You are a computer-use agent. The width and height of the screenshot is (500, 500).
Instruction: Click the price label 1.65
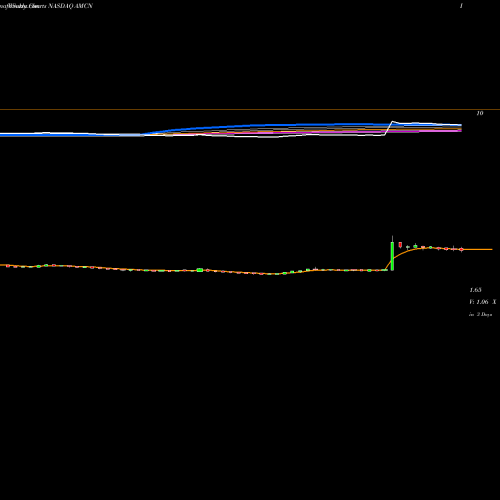coord(475,290)
